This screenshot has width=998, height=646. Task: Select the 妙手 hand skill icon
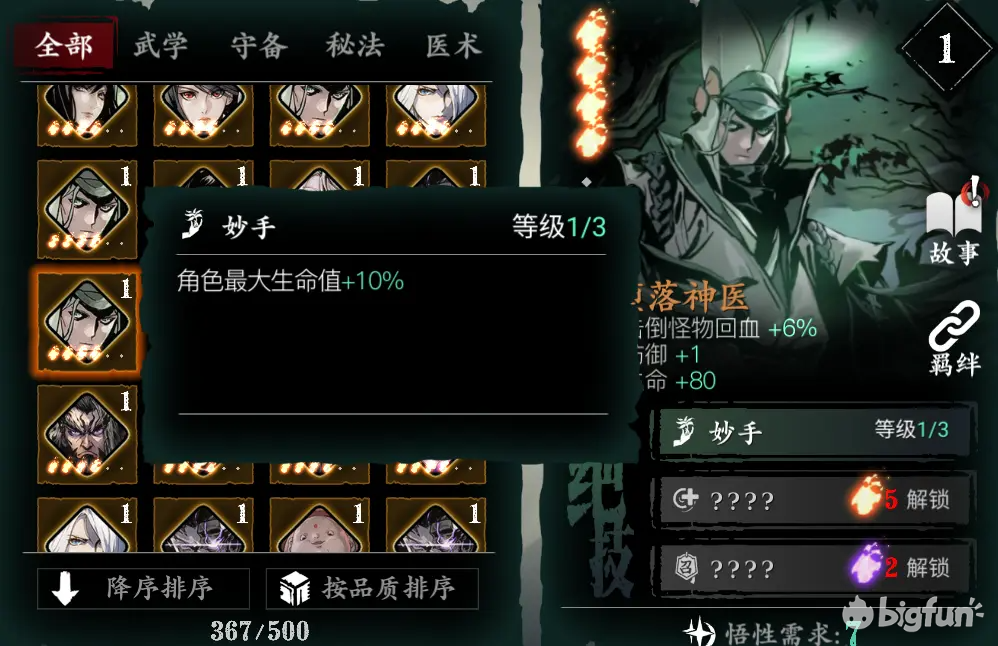[684, 432]
